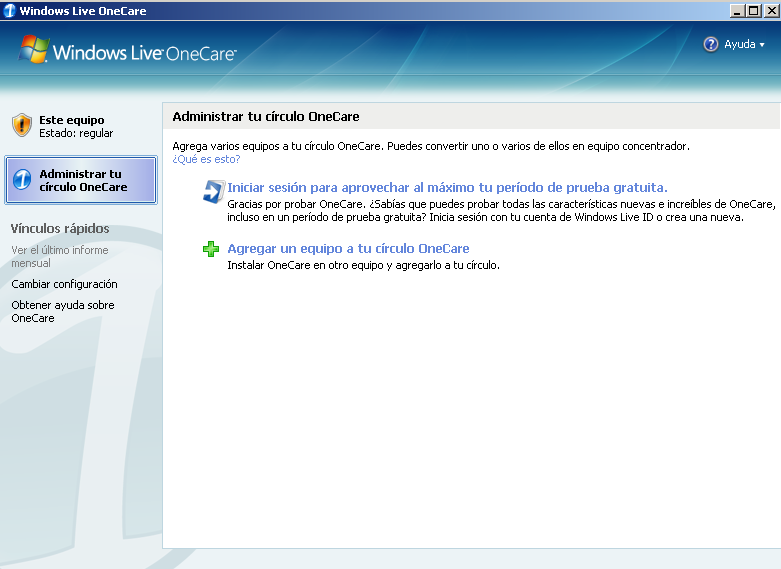781x569 pixels.
Task: Open Ver el último informe mensual link
Action: point(60,256)
